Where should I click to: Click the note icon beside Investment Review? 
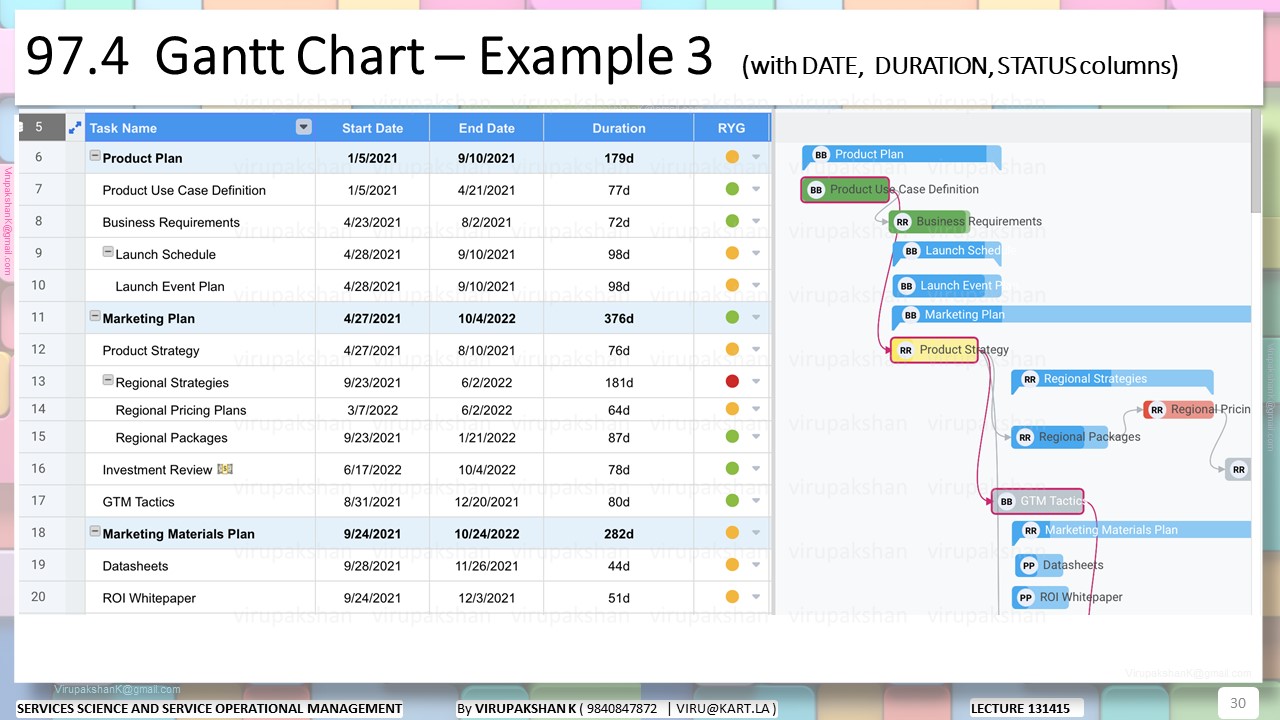click(225, 469)
